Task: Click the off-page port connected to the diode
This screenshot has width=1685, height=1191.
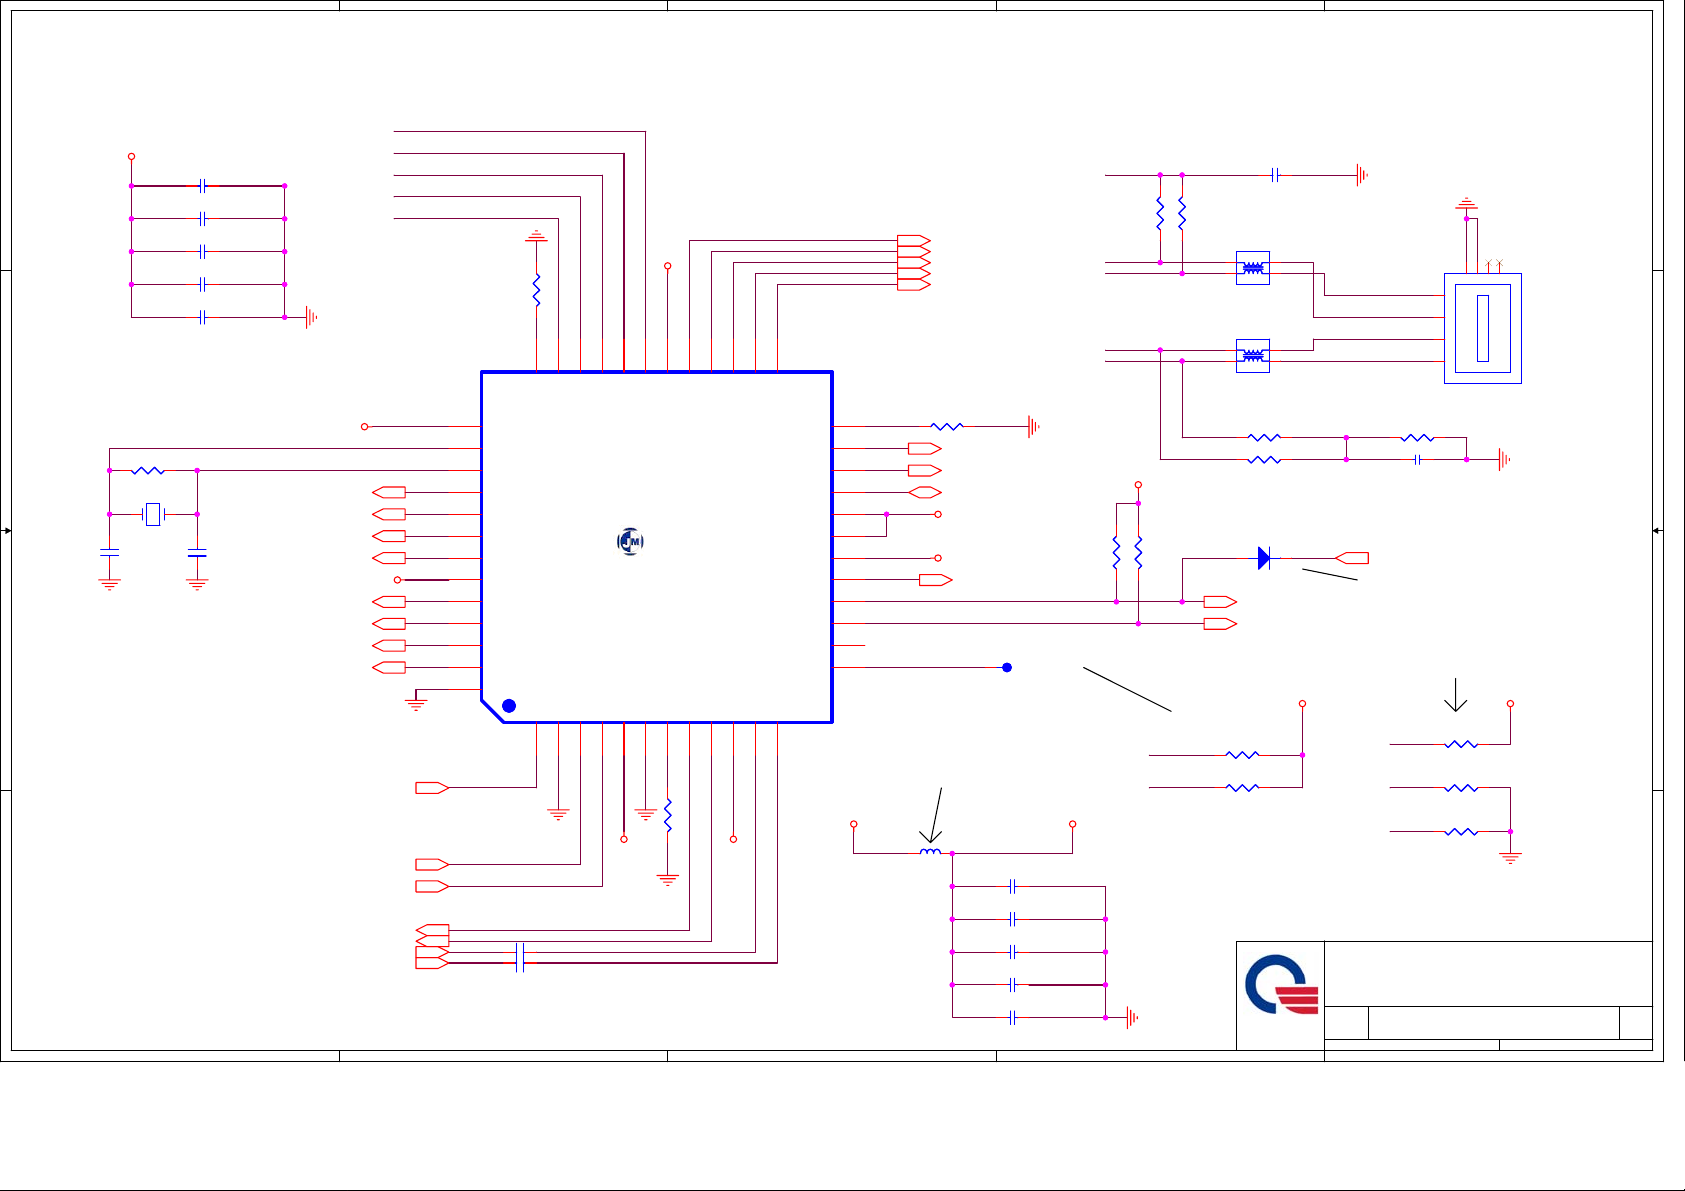Action: (x=1352, y=558)
